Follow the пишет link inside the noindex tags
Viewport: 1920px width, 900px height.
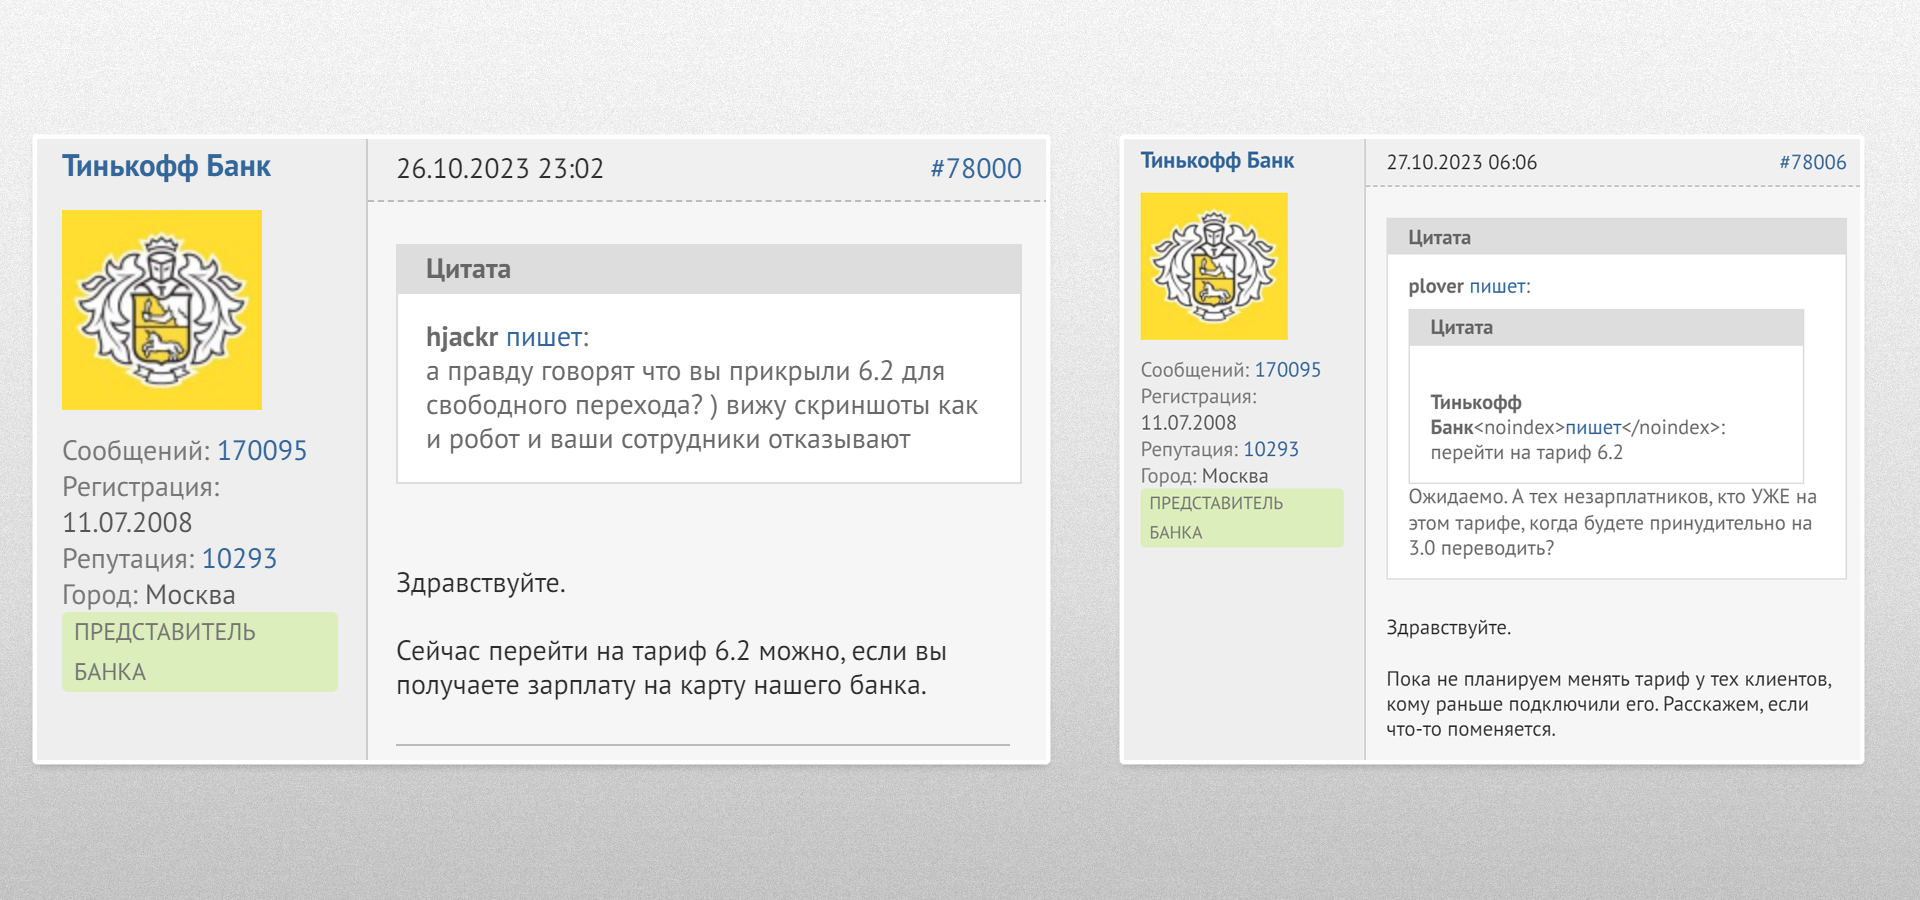pos(1593,427)
